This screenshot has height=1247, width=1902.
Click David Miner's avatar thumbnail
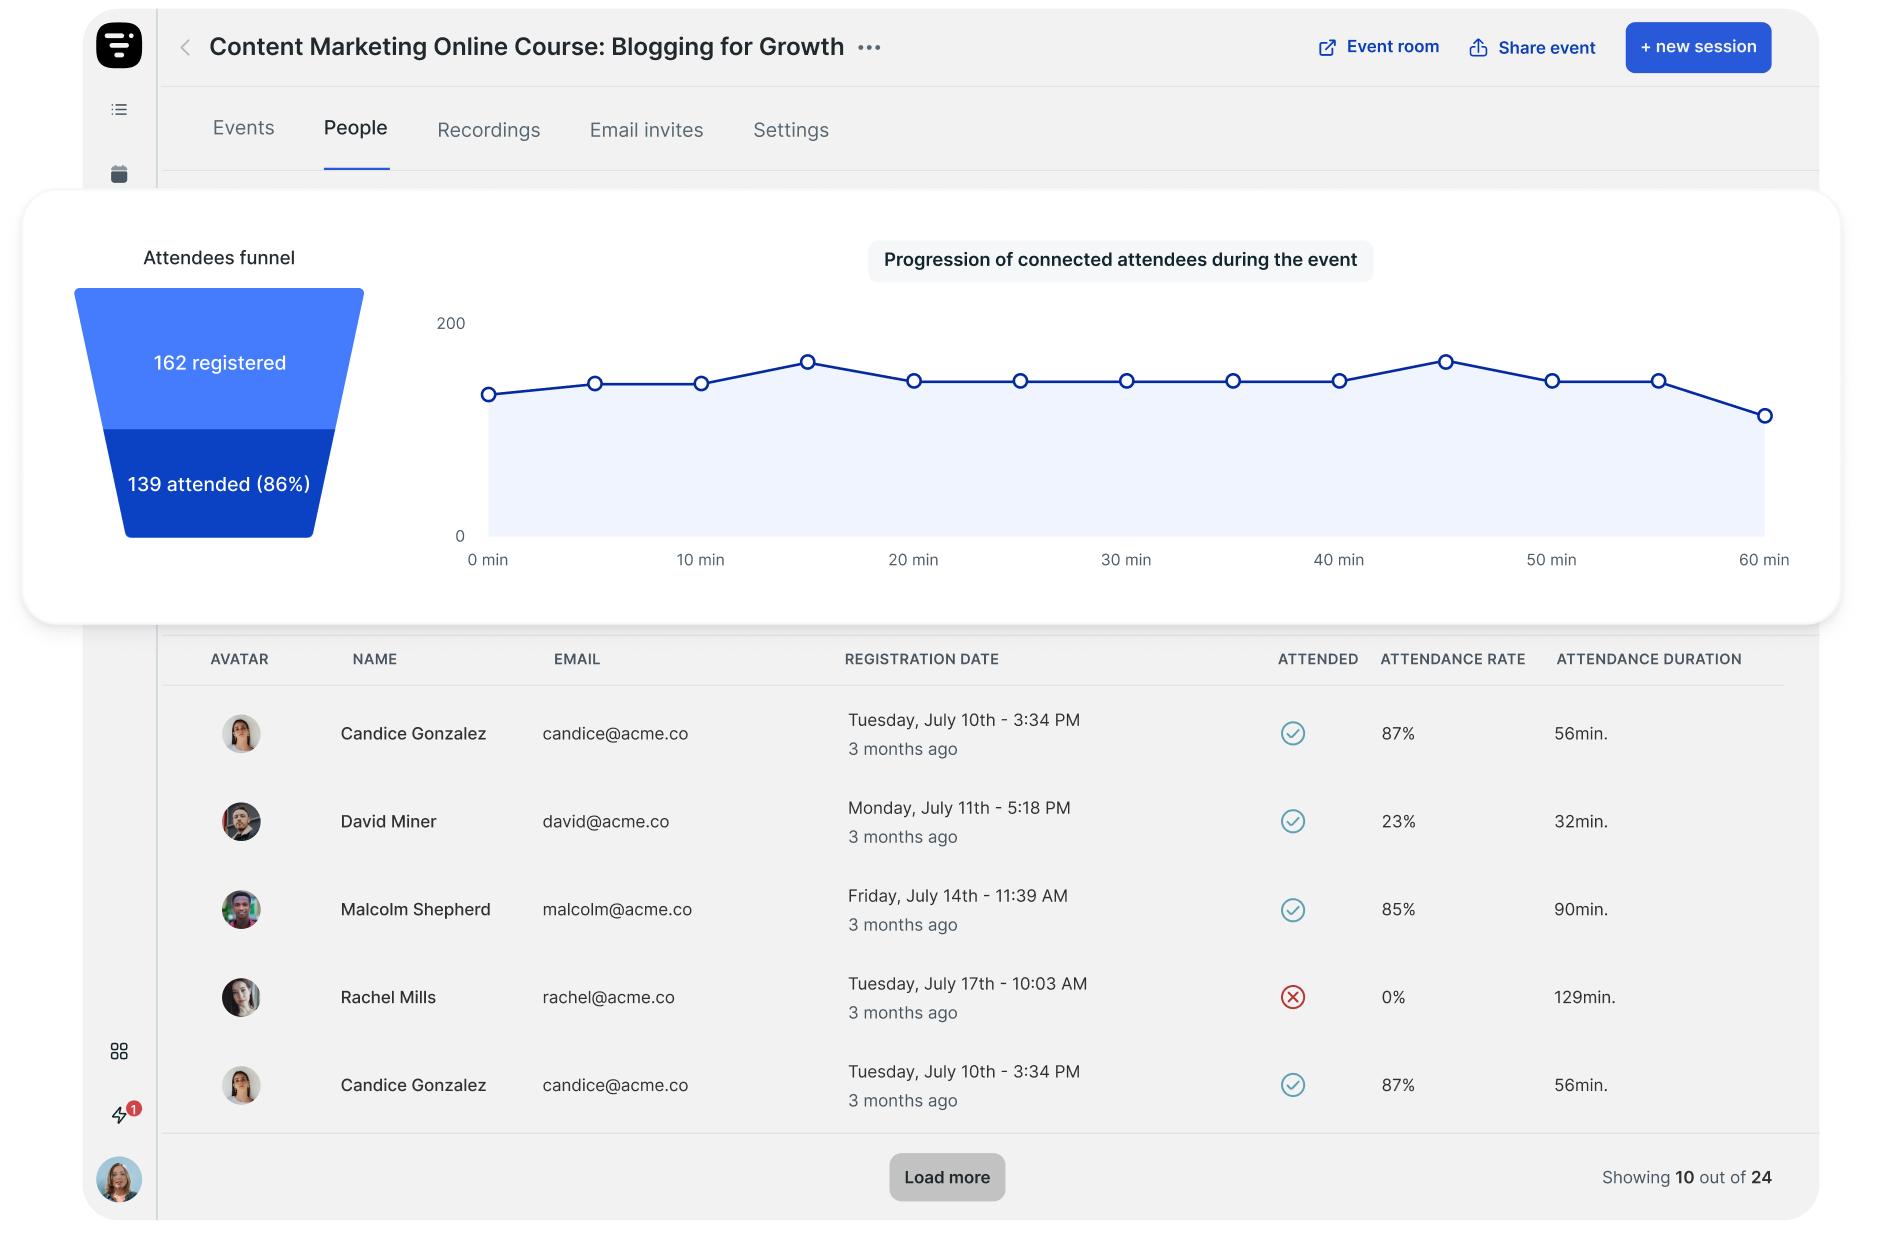coord(241,822)
